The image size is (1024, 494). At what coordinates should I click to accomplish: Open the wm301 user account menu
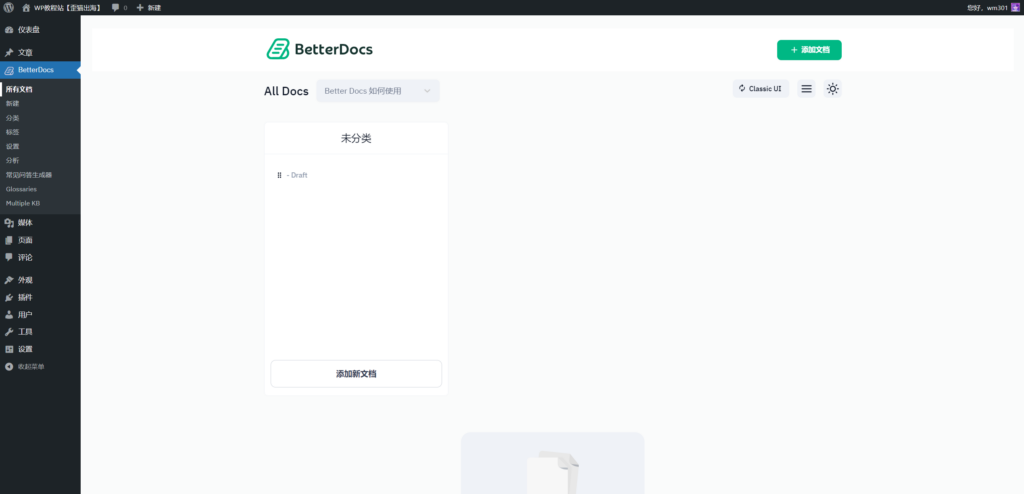[993, 8]
